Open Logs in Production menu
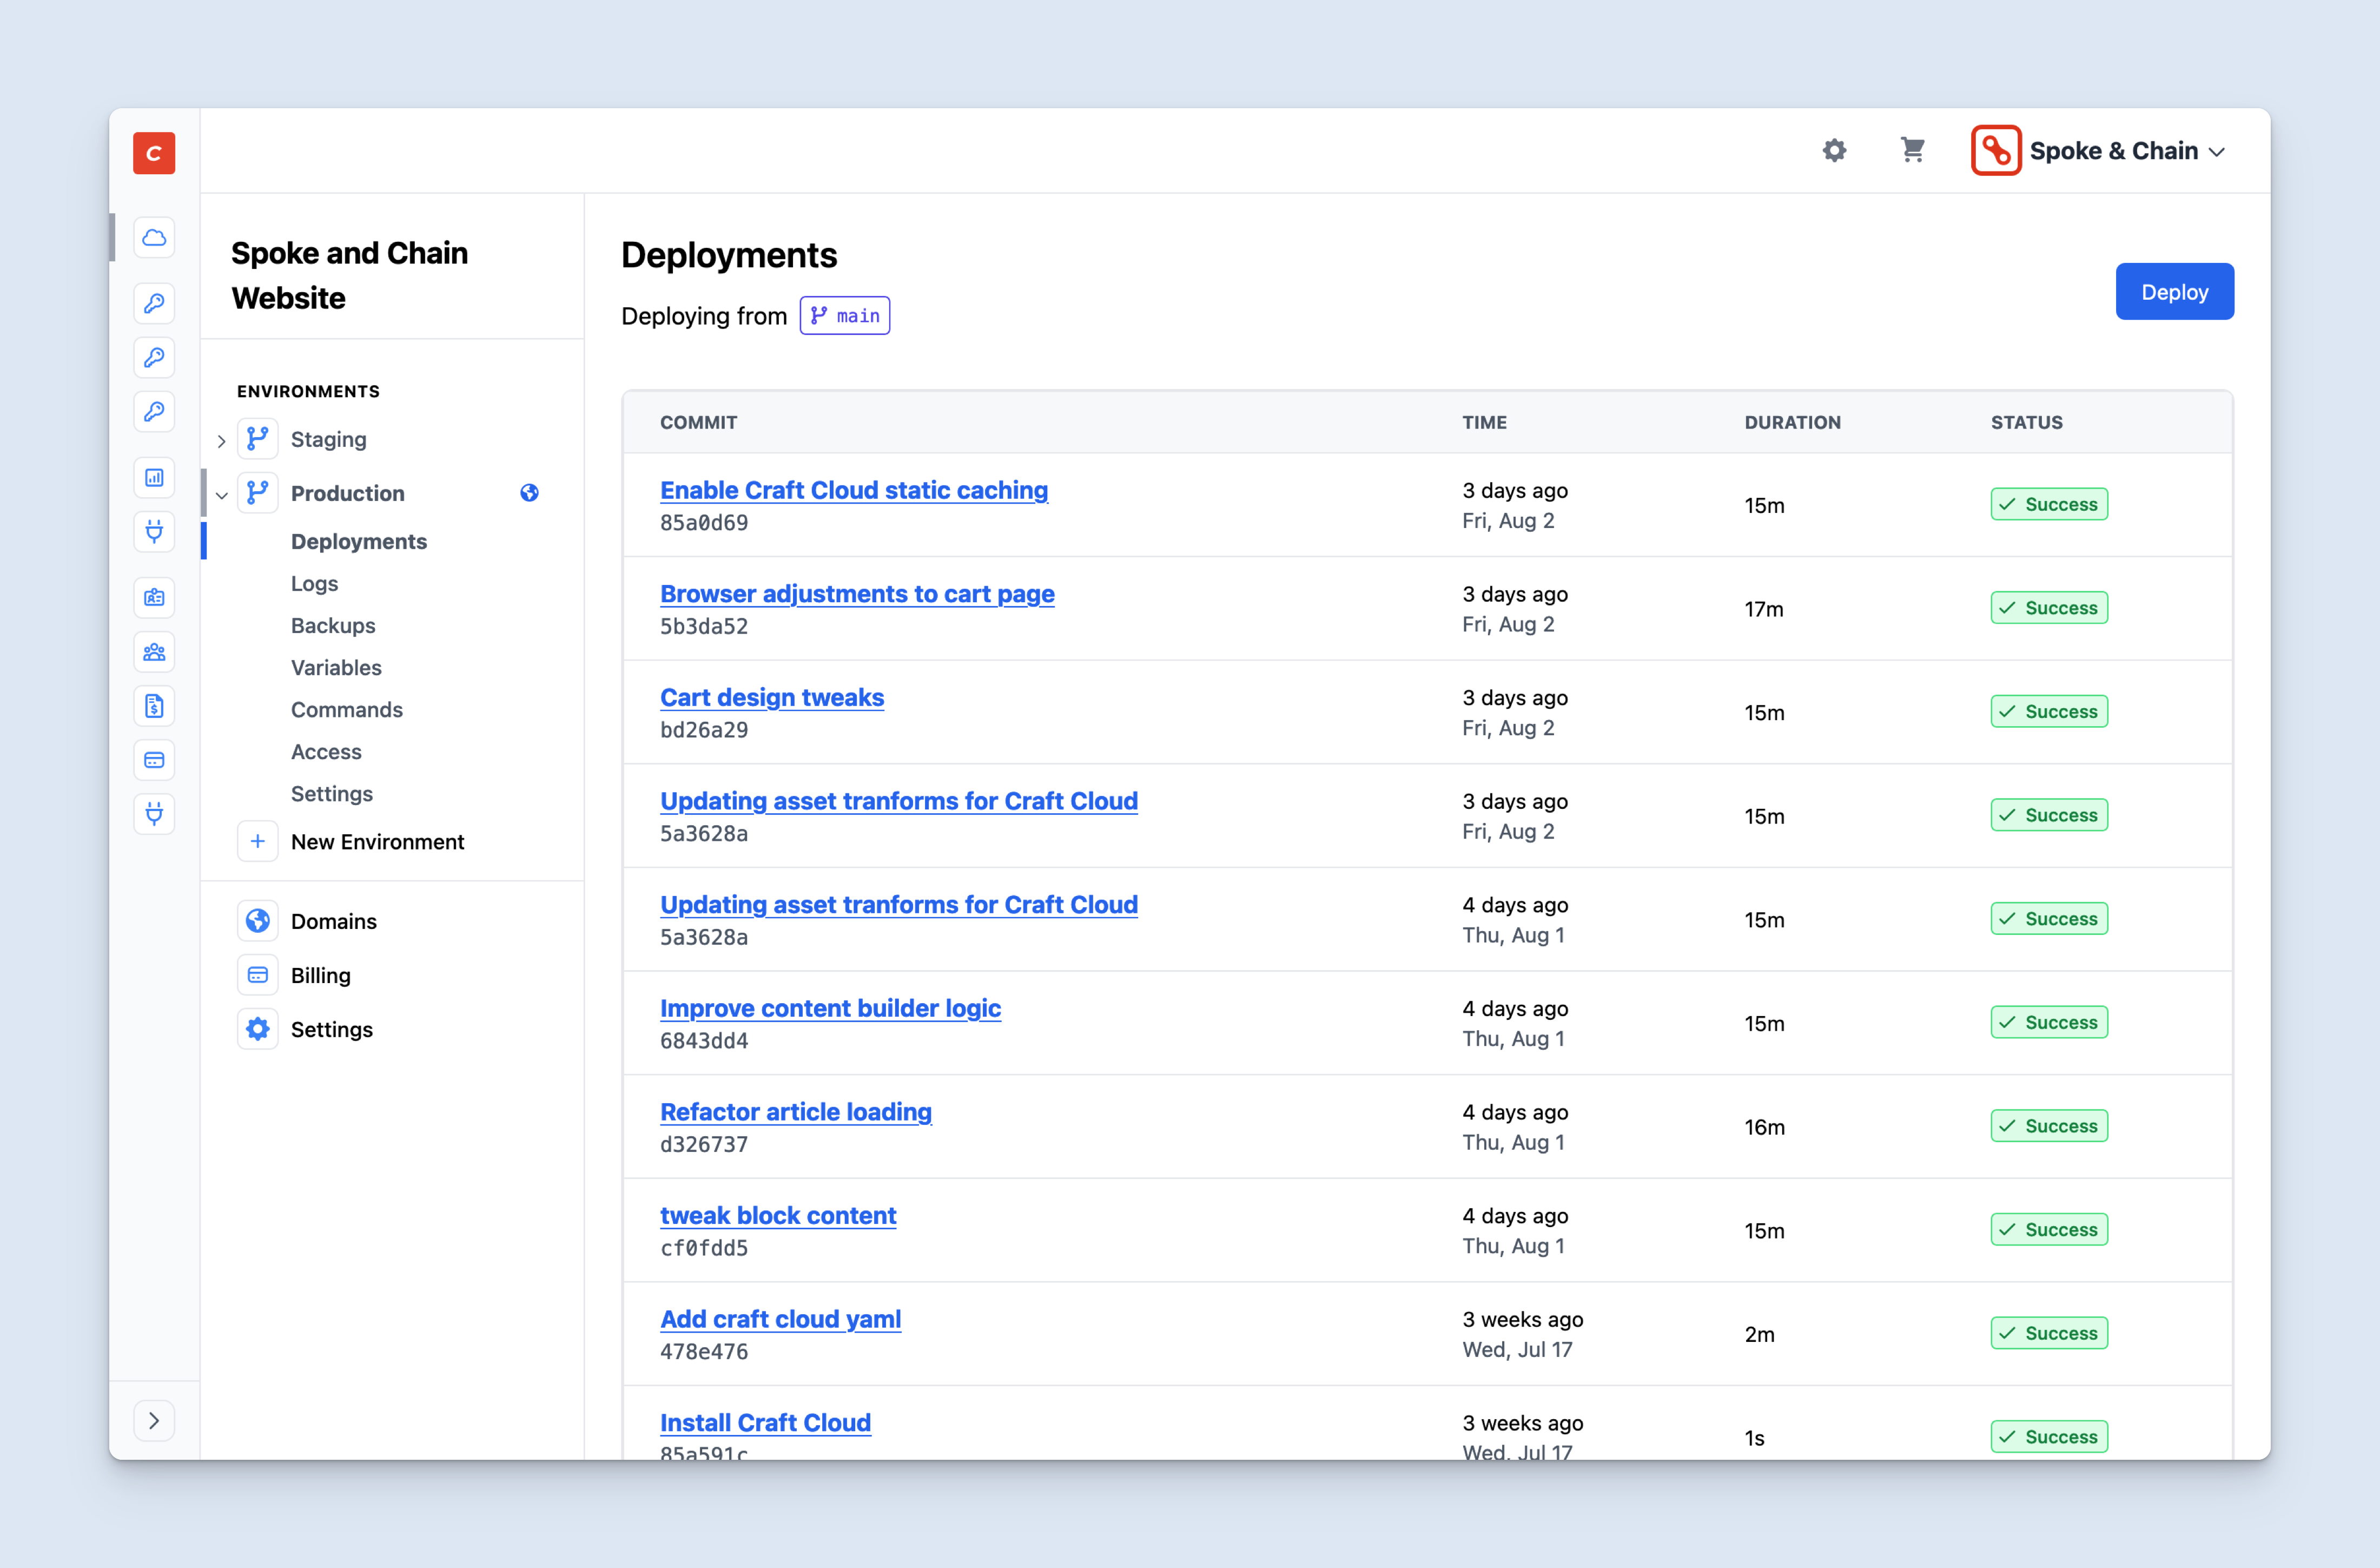Image resolution: width=2380 pixels, height=1568 pixels. pyautogui.click(x=314, y=583)
